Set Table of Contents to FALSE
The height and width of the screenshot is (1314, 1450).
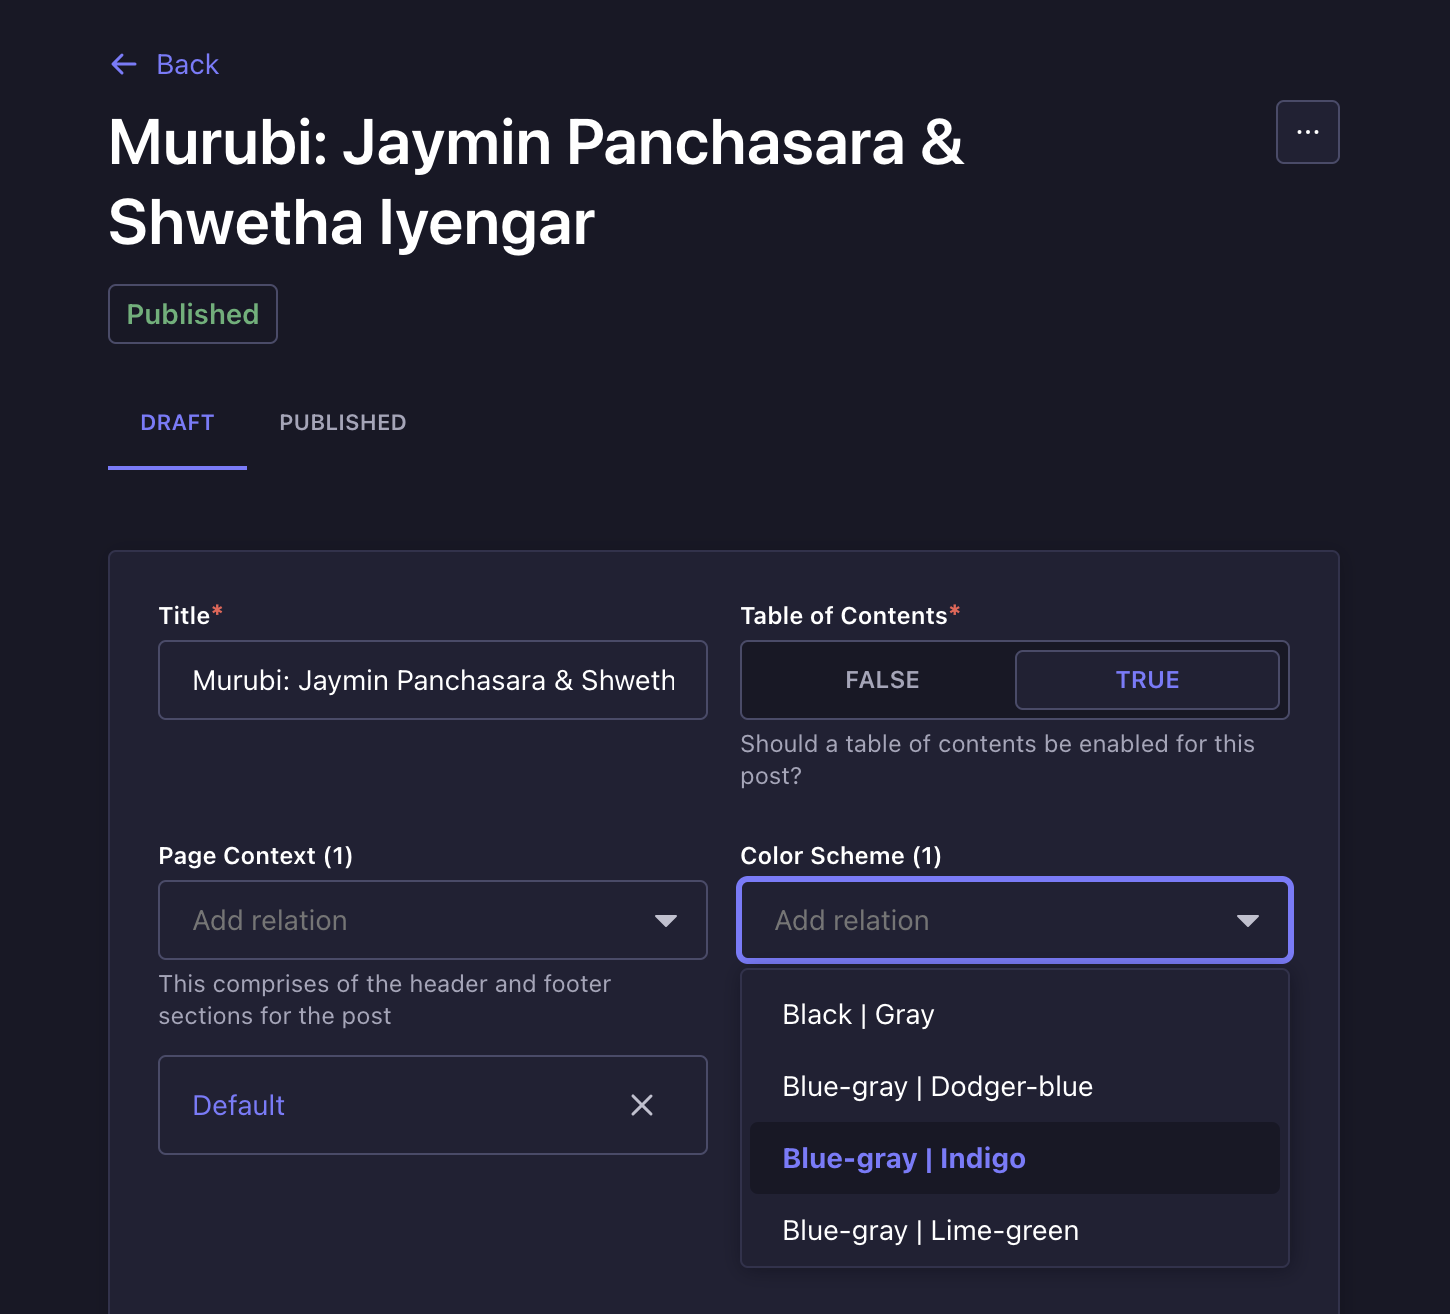point(882,680)
